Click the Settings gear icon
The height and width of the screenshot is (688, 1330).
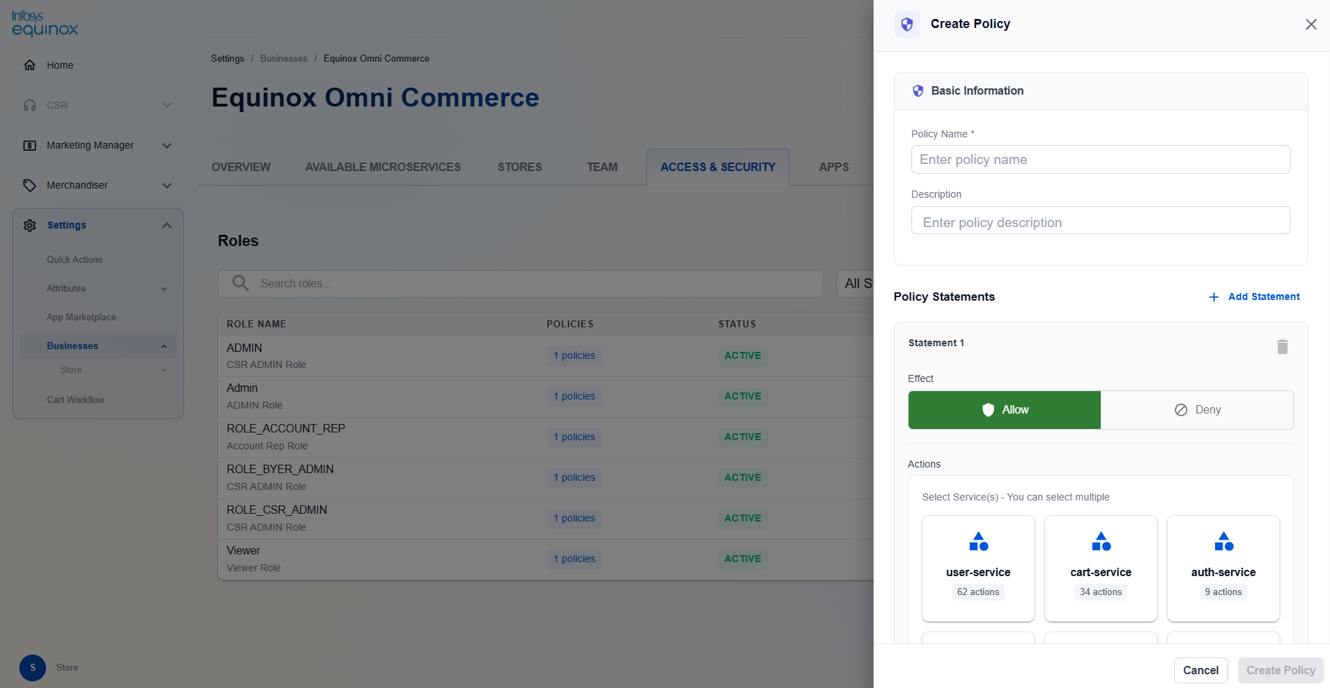[30, 225]
